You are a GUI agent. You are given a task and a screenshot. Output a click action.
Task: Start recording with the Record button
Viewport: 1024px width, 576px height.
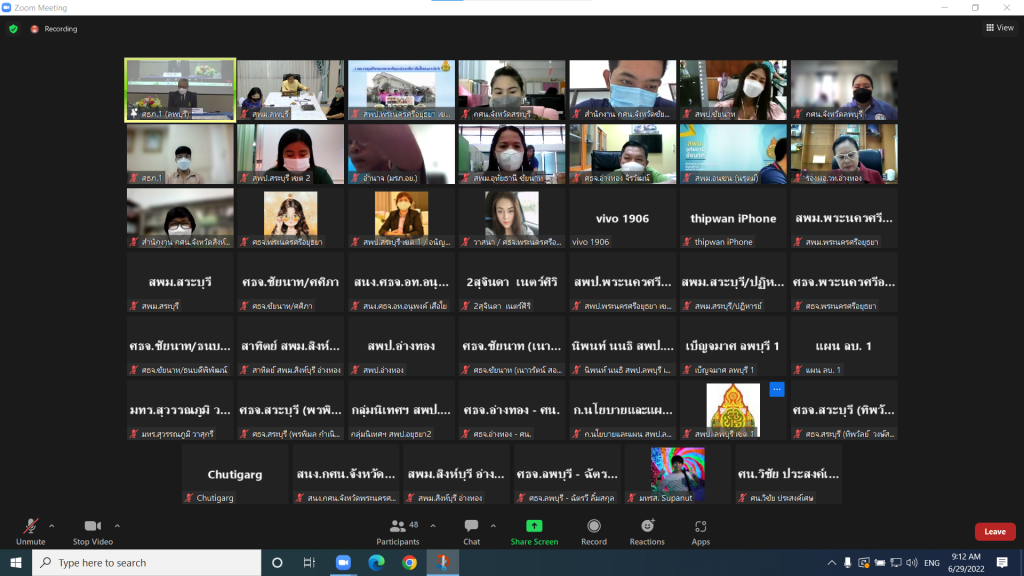[x=594, y=532]
